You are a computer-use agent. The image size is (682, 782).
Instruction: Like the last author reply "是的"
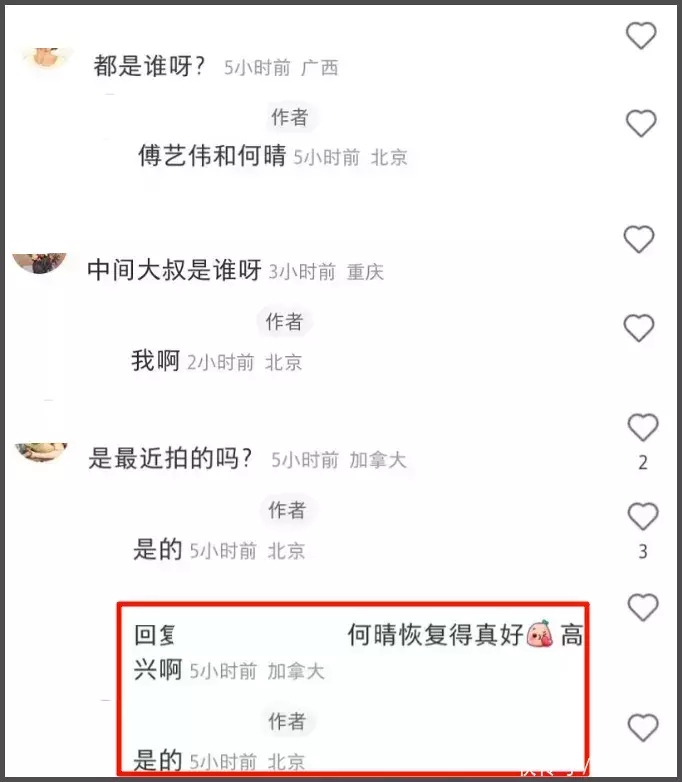tap(643, 728)
